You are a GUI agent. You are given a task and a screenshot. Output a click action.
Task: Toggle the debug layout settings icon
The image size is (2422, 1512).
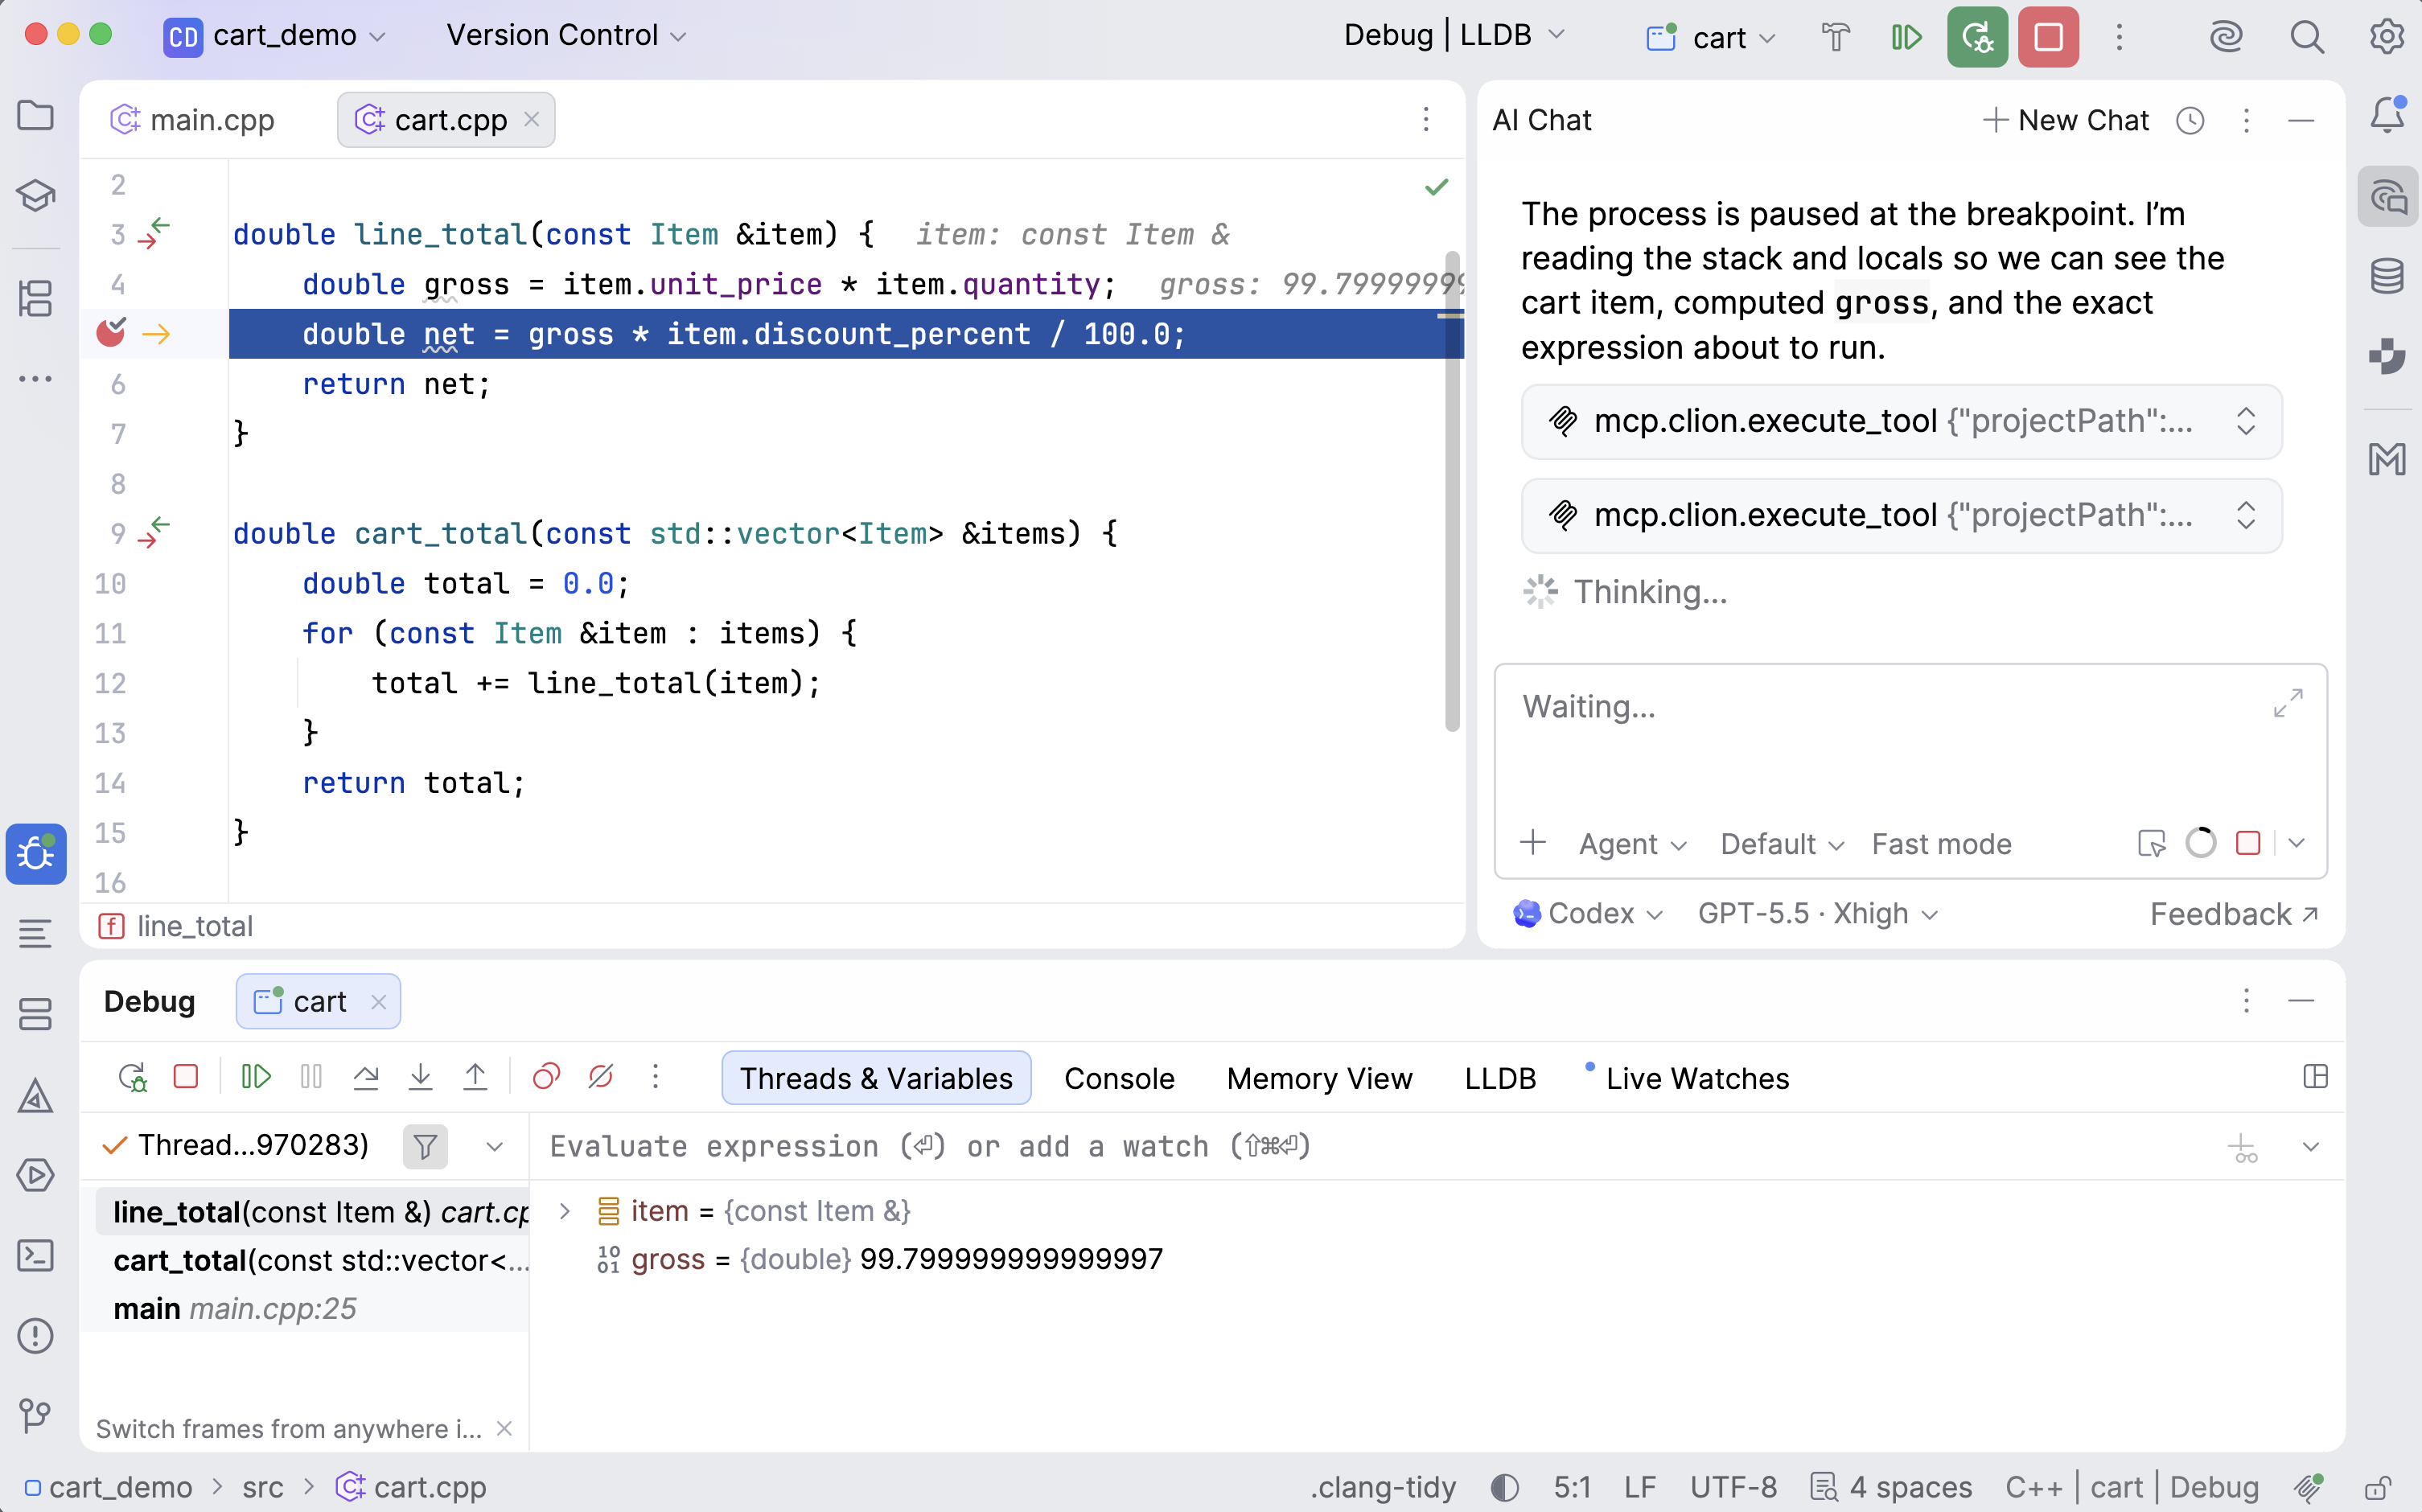2315,1077
